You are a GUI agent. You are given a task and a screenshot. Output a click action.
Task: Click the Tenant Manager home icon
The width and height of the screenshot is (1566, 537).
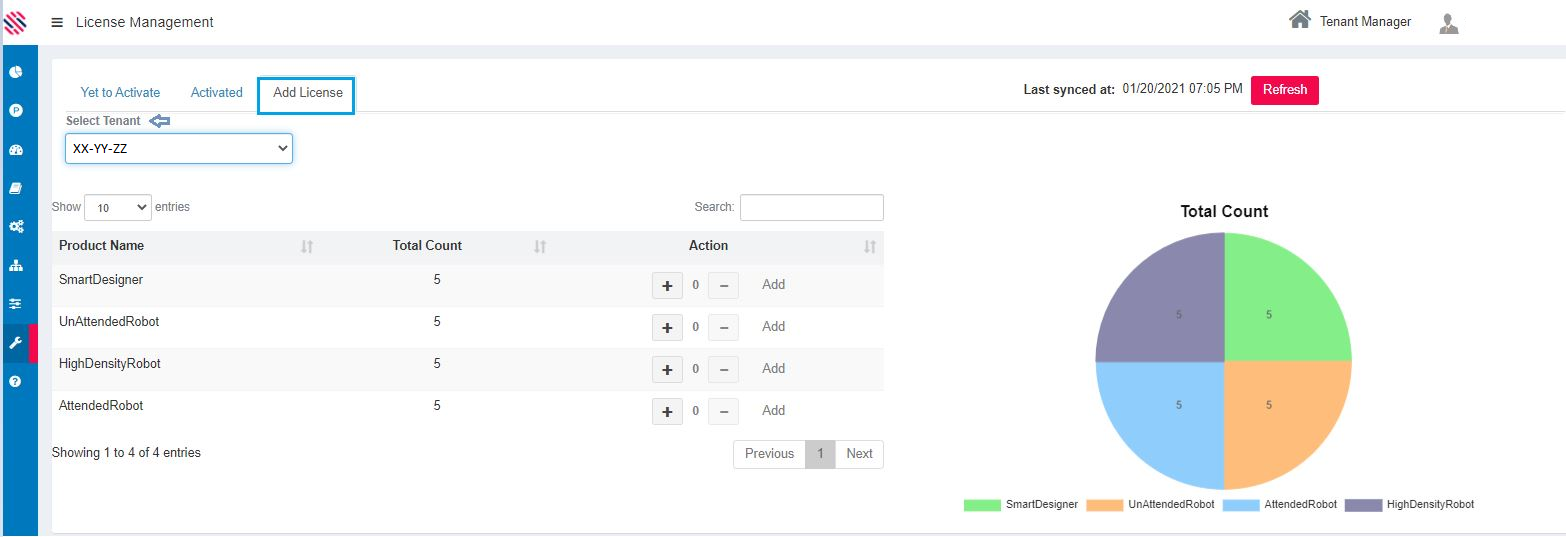pos(1299,20)
